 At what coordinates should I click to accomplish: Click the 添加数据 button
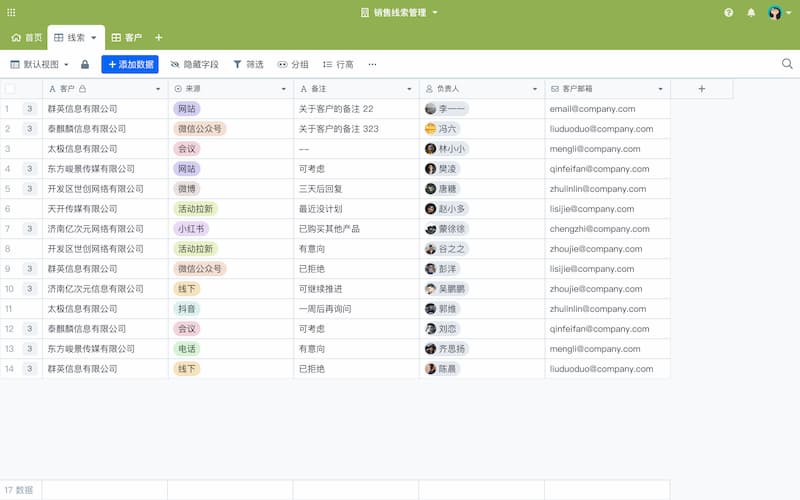[130, 64]
